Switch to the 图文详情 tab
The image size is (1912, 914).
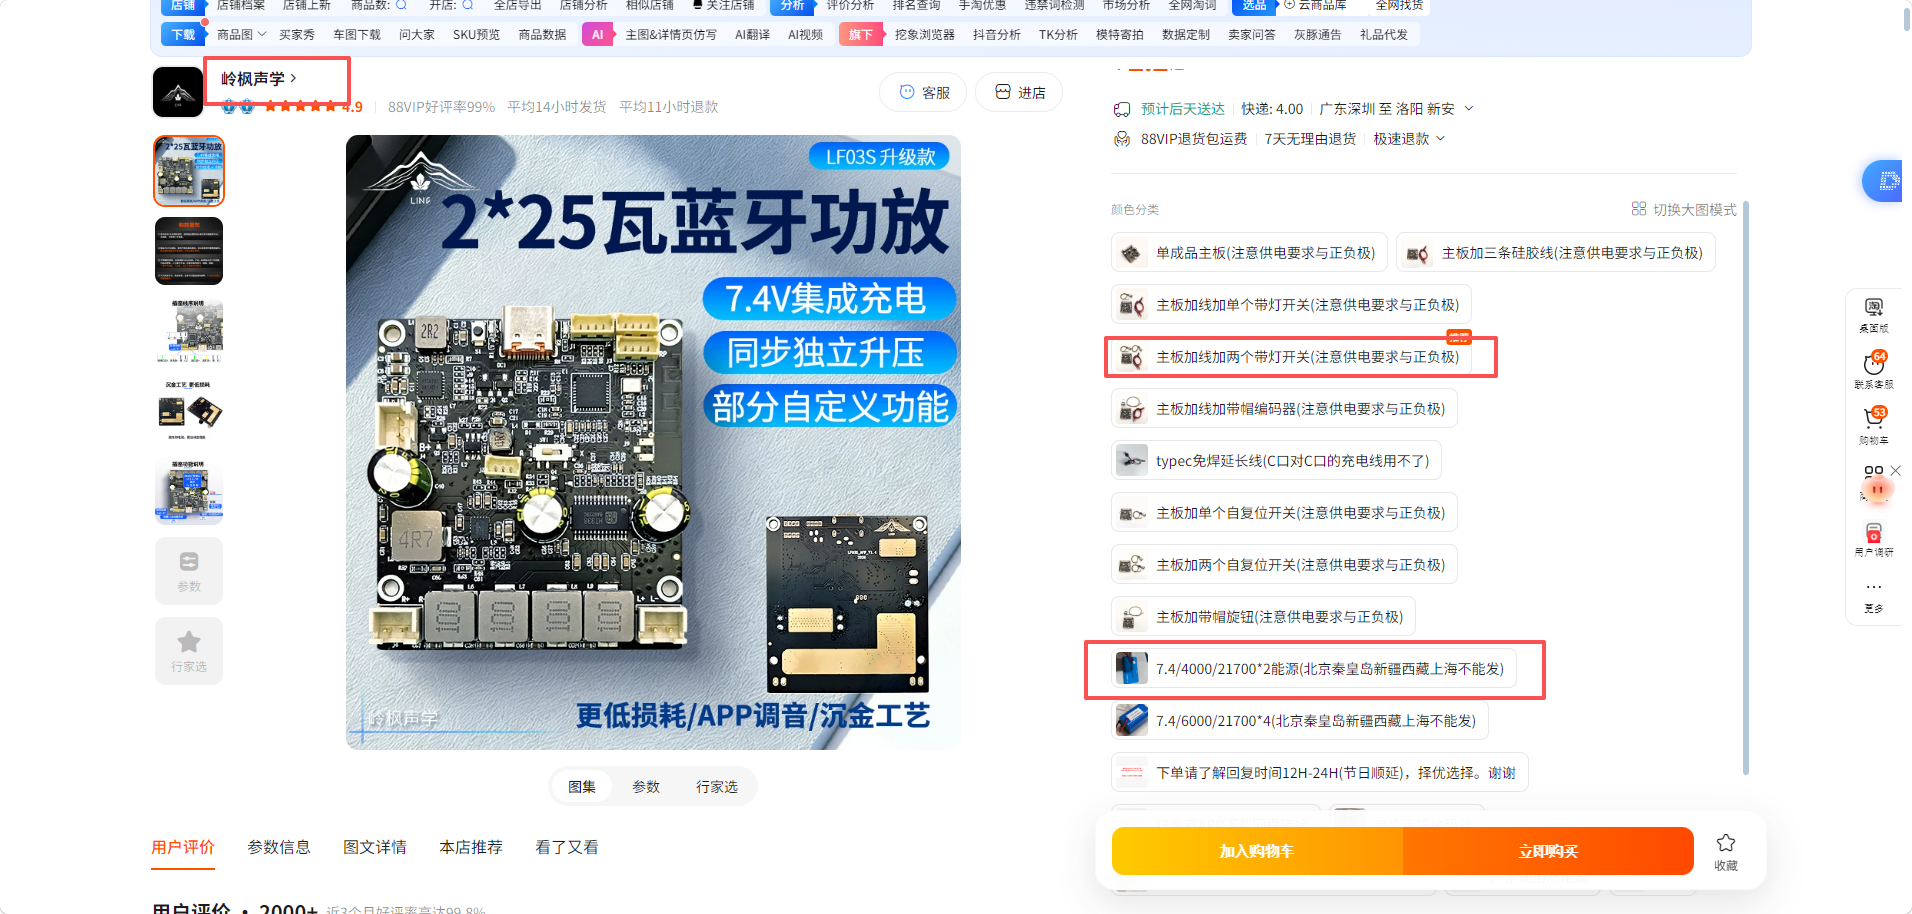click(x=375, y=847)
